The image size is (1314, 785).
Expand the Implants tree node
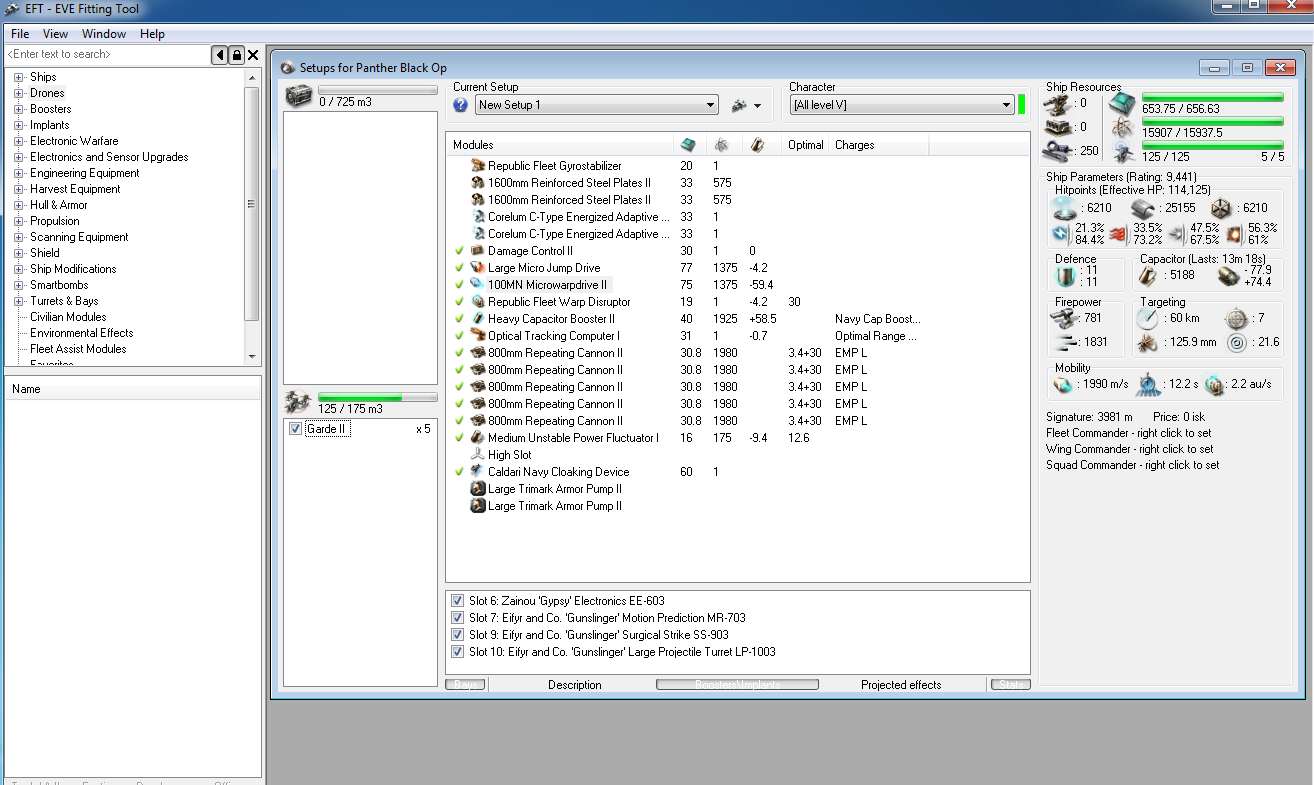19,125
